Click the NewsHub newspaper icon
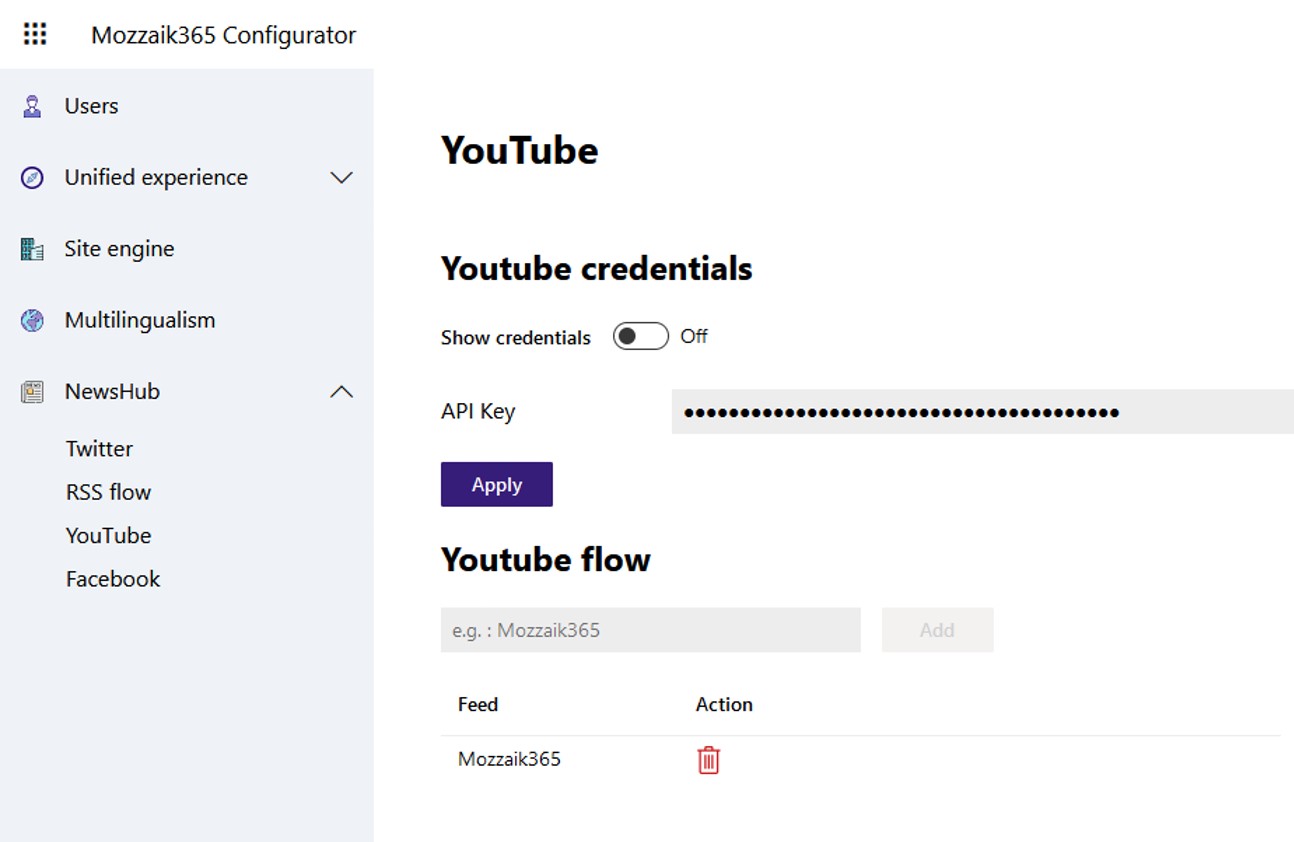Viewport: 1294px width, 842px height. 32,392
